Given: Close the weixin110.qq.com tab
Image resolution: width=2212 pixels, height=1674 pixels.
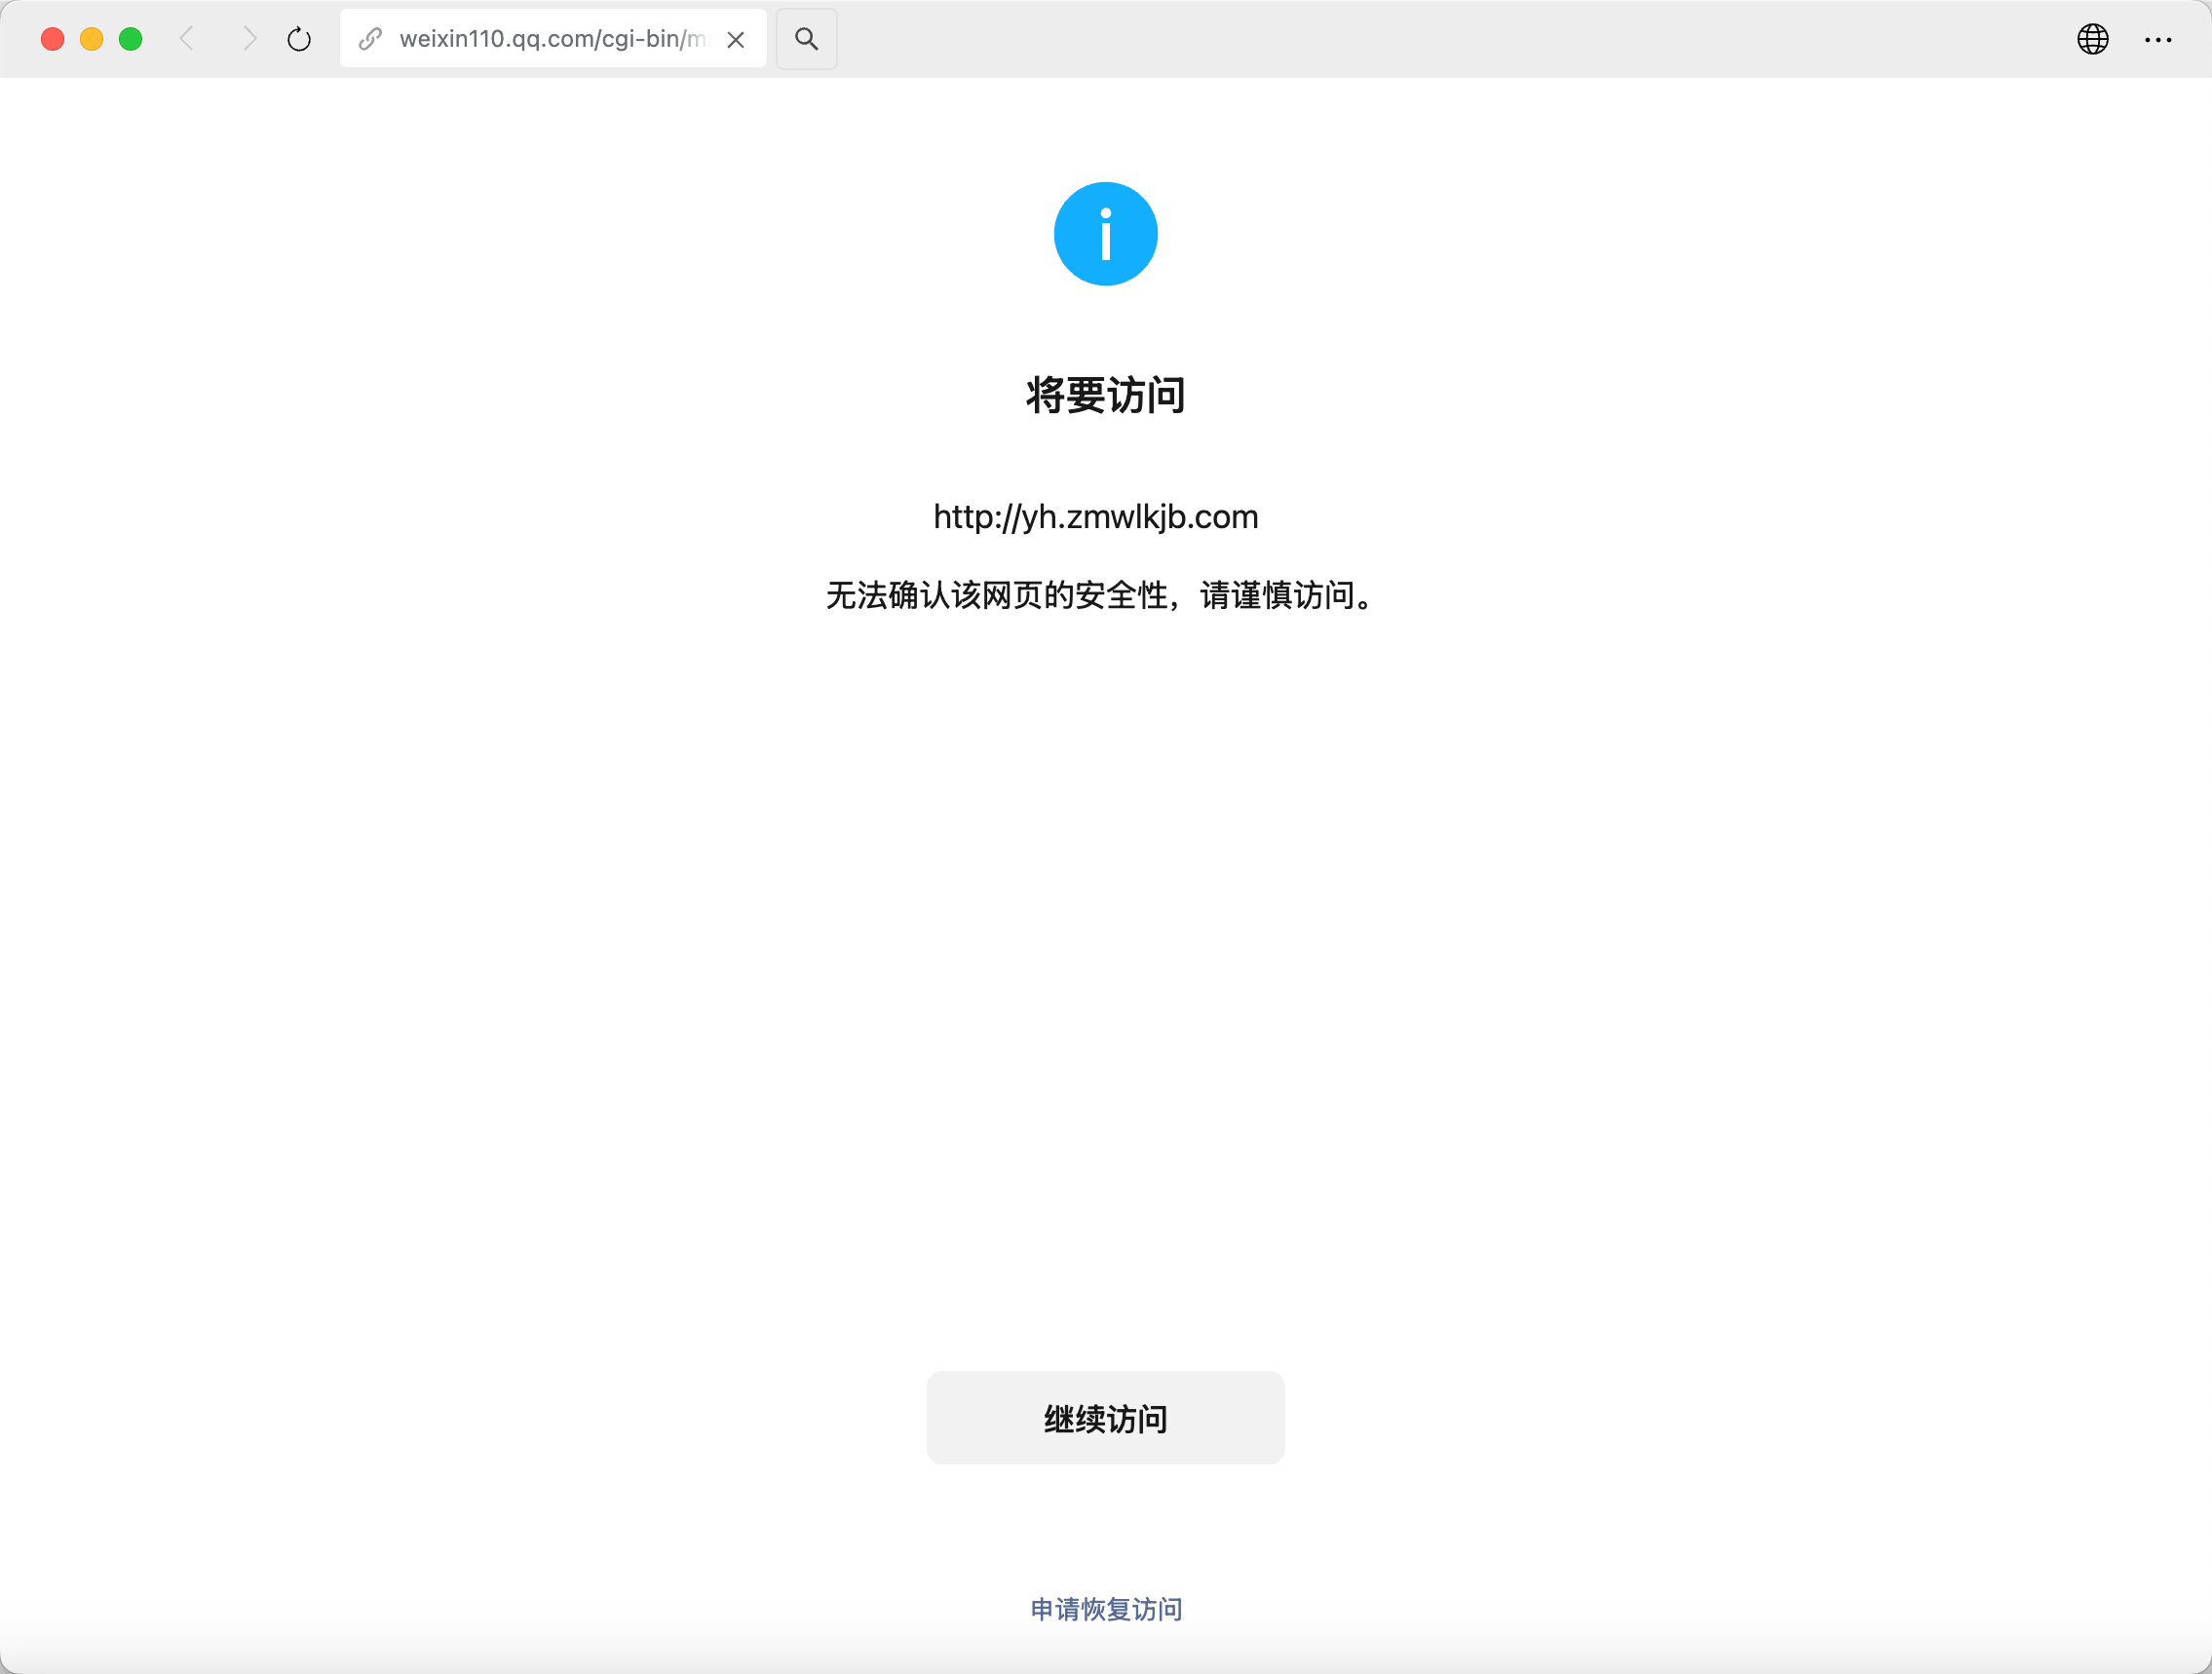Looking at the screenshot, I should (x=735, y=40).
